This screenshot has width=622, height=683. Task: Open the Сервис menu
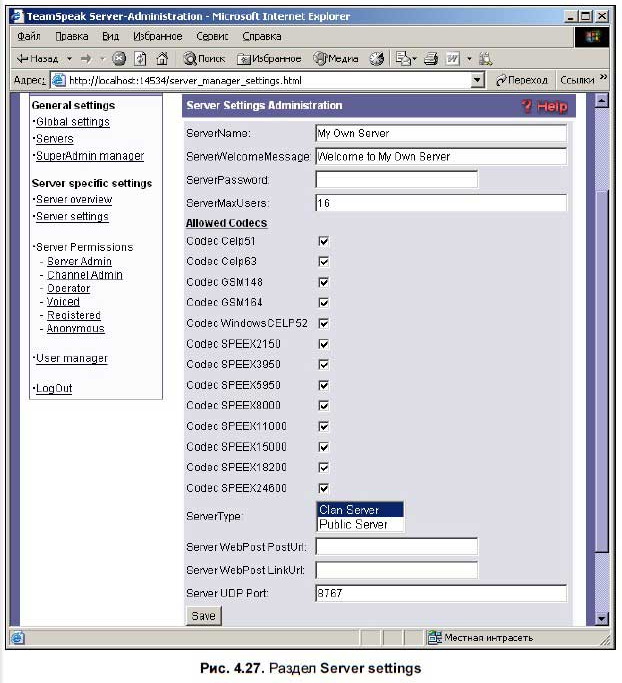click(x=212, y=36)
